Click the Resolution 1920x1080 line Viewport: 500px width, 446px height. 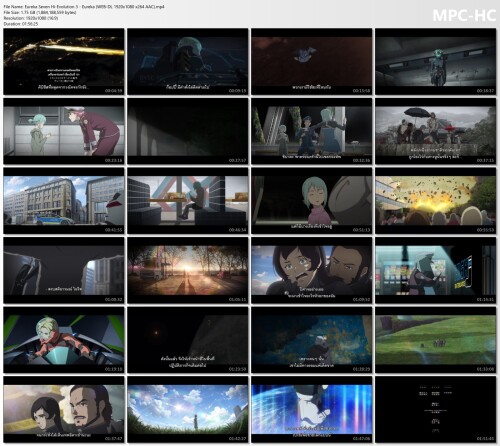point(31,18)
